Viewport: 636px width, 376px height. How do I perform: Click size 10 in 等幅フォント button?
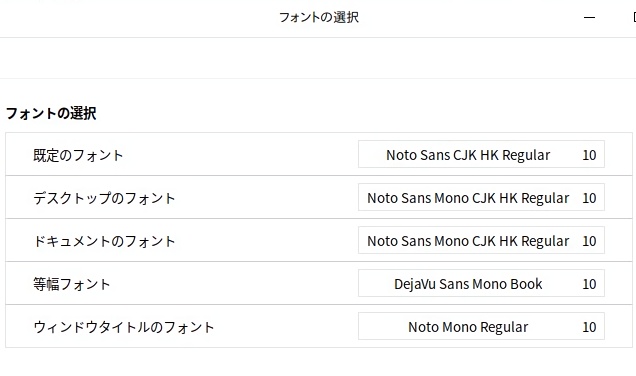coord(589,284)
